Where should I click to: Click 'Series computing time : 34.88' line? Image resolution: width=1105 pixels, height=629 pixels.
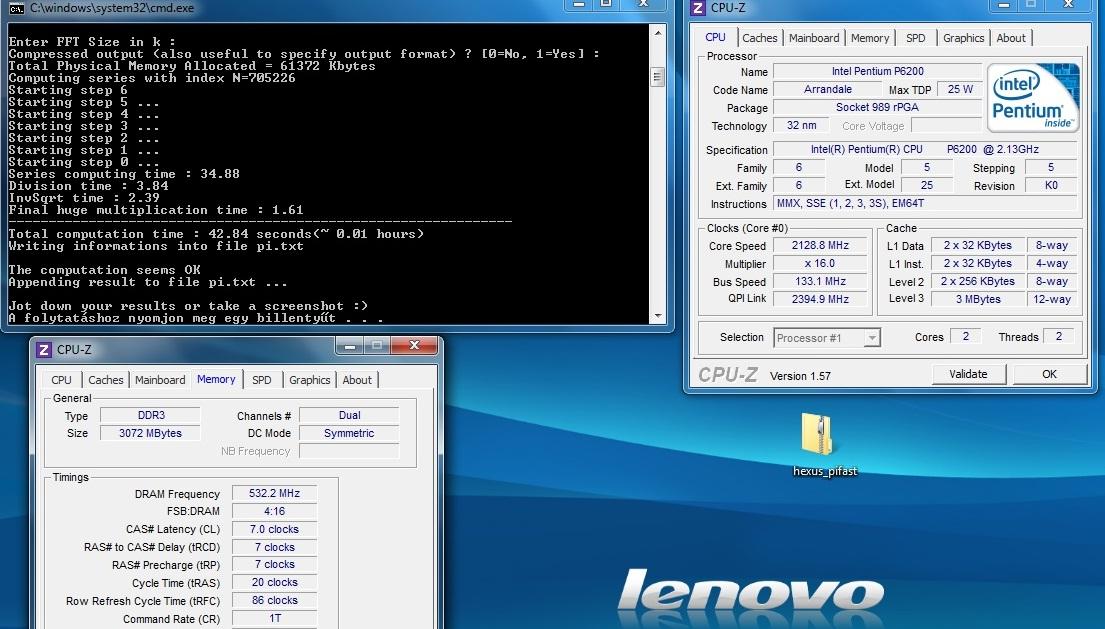coord(124,174)
